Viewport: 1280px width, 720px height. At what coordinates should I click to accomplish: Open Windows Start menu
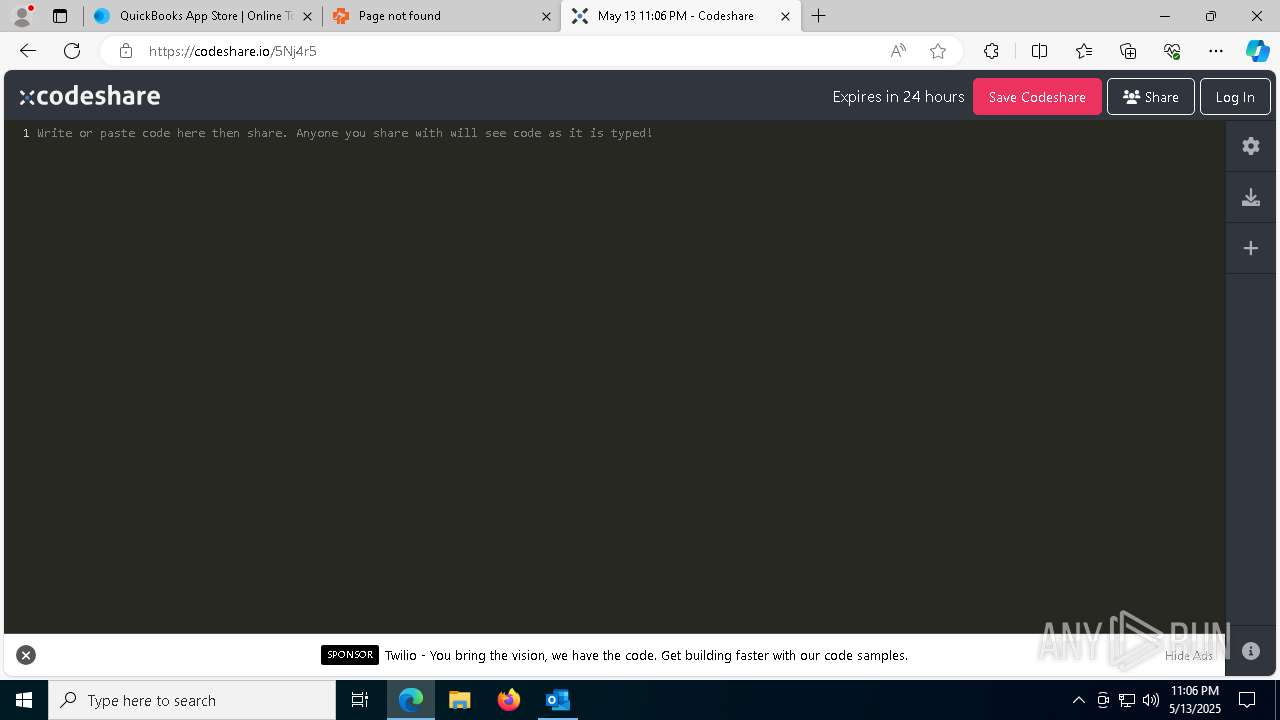(24, 700)
